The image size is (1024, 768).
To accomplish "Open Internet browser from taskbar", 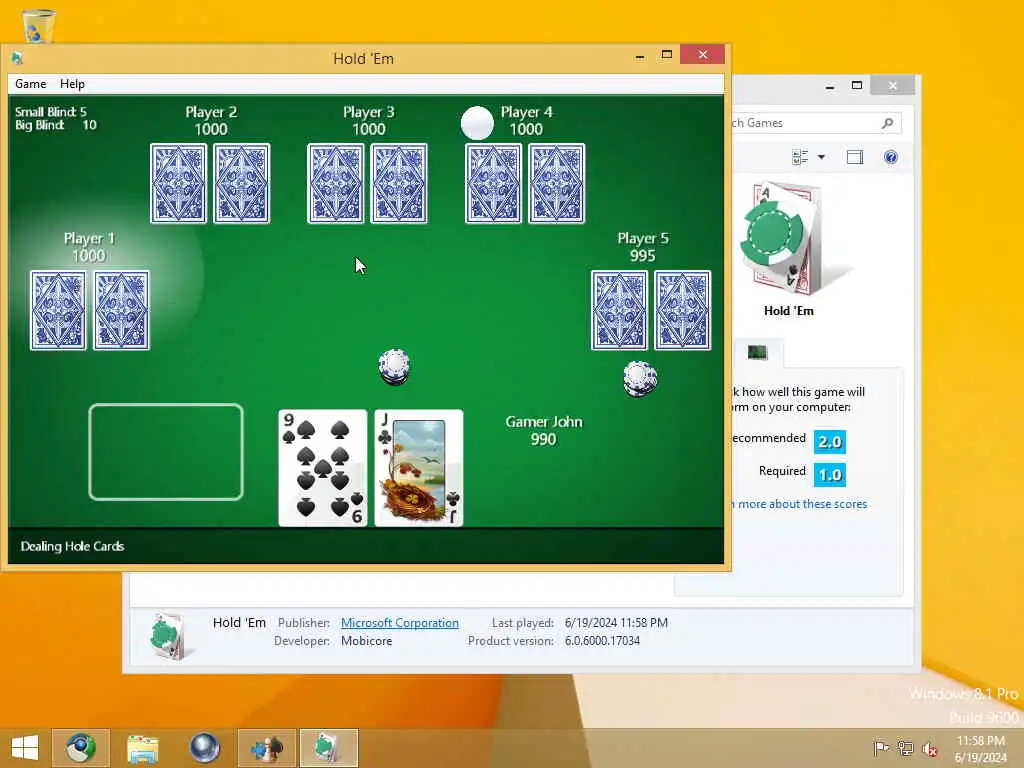I will tap(81, 748).
